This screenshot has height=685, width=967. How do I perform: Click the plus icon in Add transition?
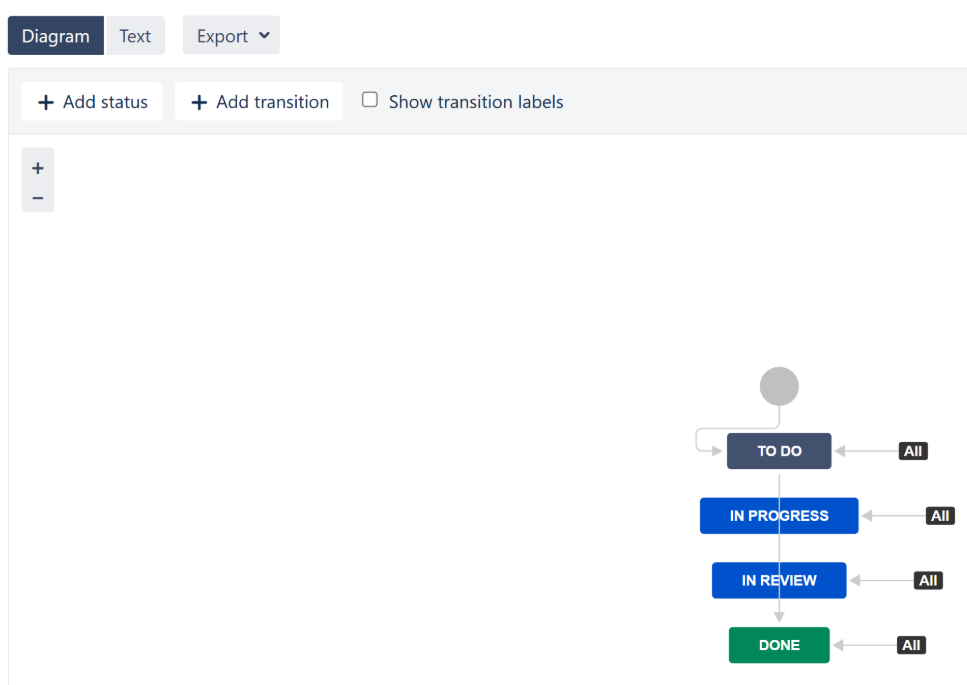(x=199, y=102)
